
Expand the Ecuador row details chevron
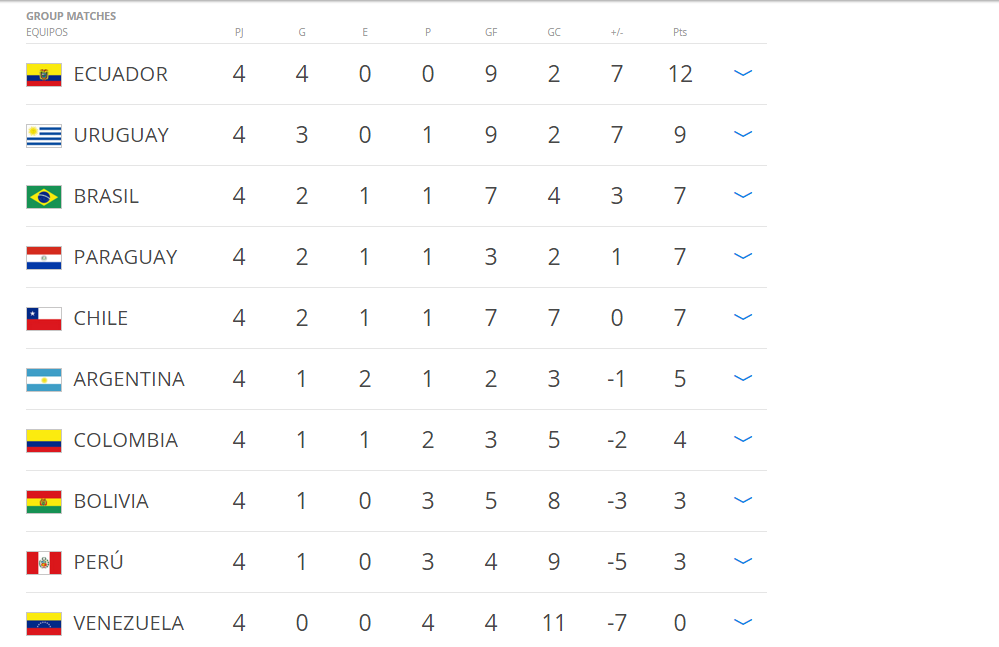(x=743, y=73)
